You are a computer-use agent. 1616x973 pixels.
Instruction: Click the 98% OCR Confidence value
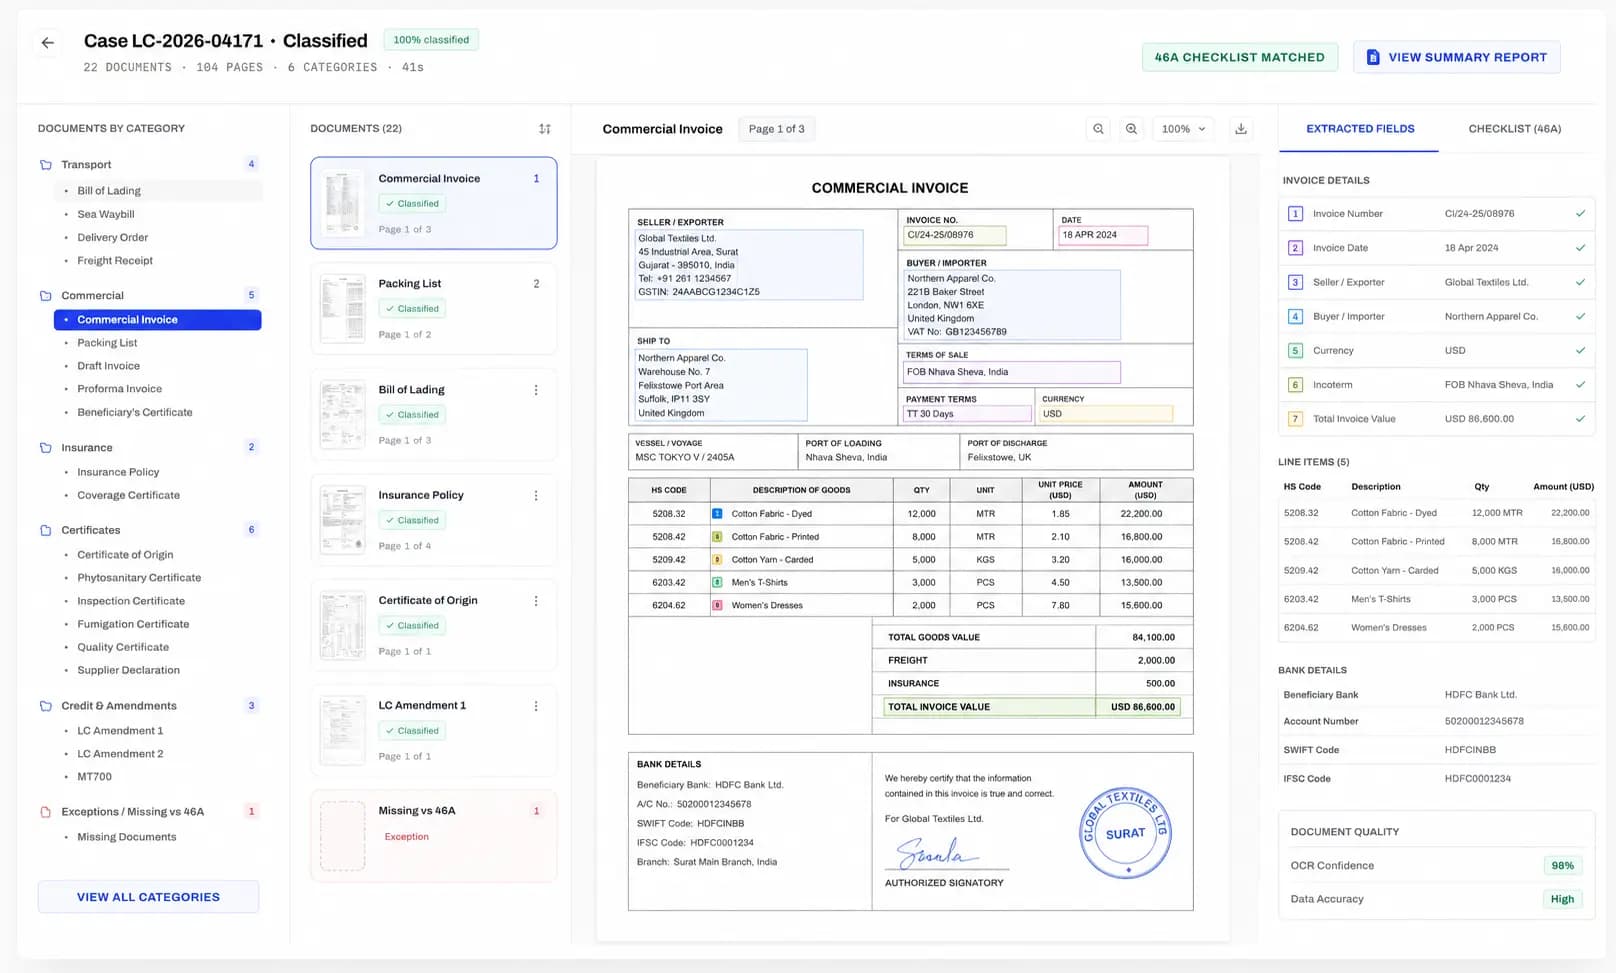click(x=1563, y=866)
